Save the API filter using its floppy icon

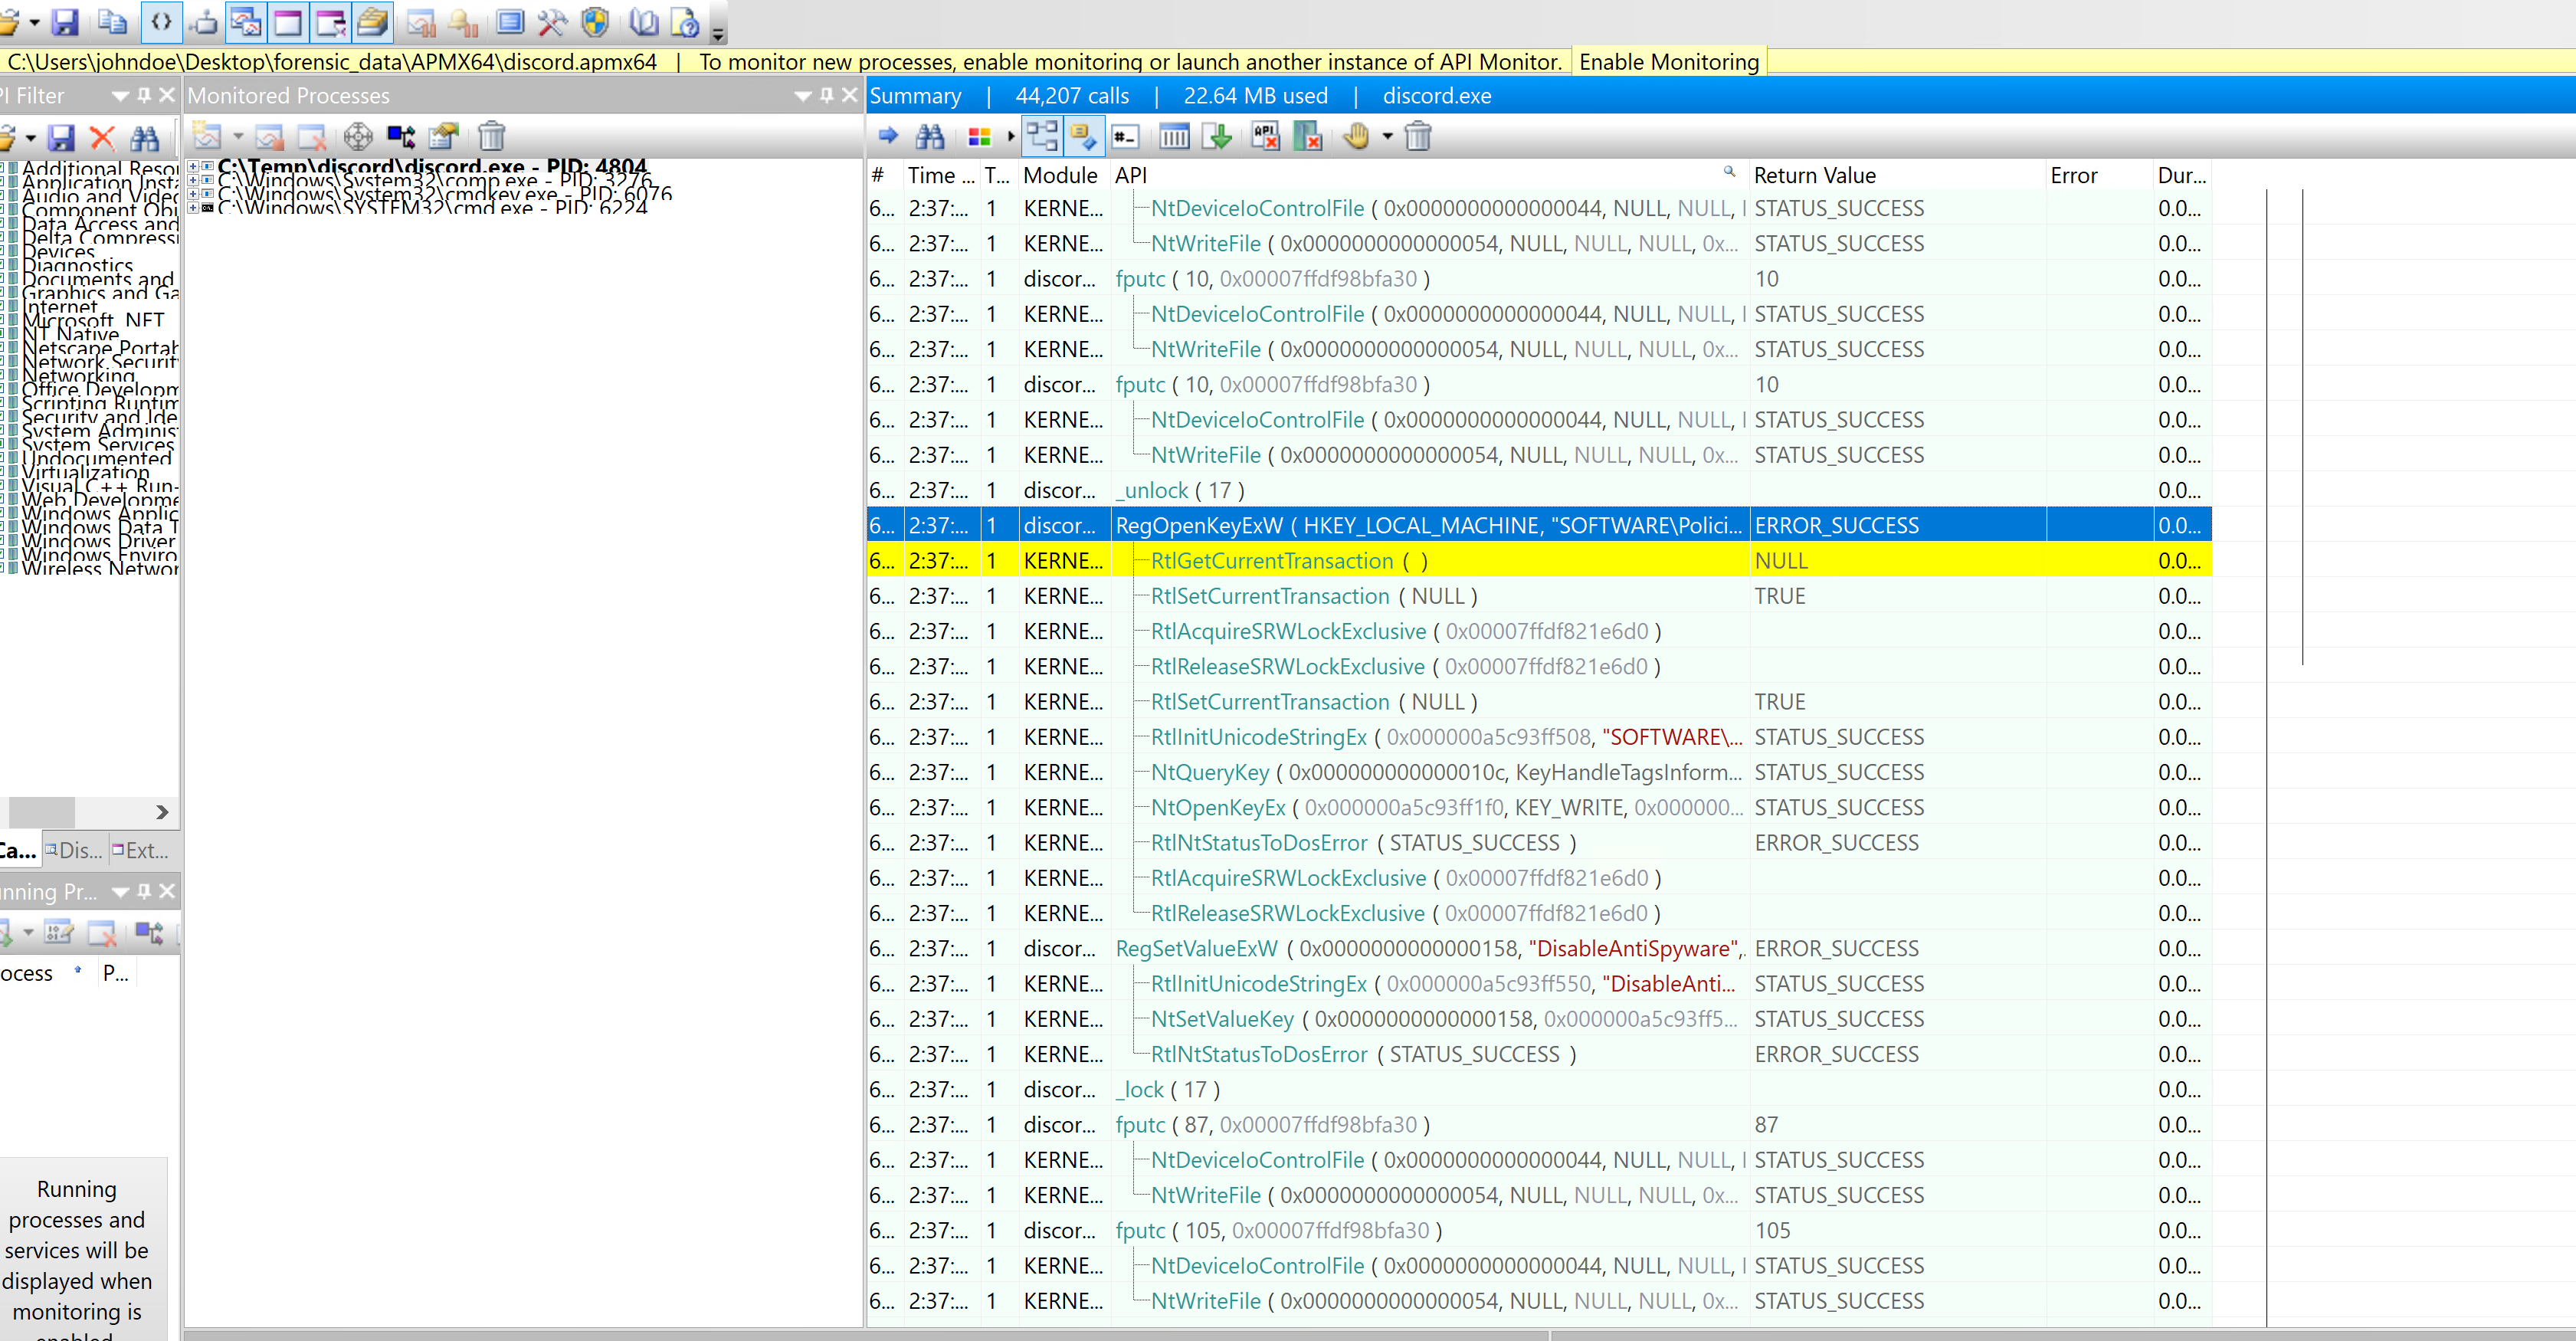click(x=61, y=137)
